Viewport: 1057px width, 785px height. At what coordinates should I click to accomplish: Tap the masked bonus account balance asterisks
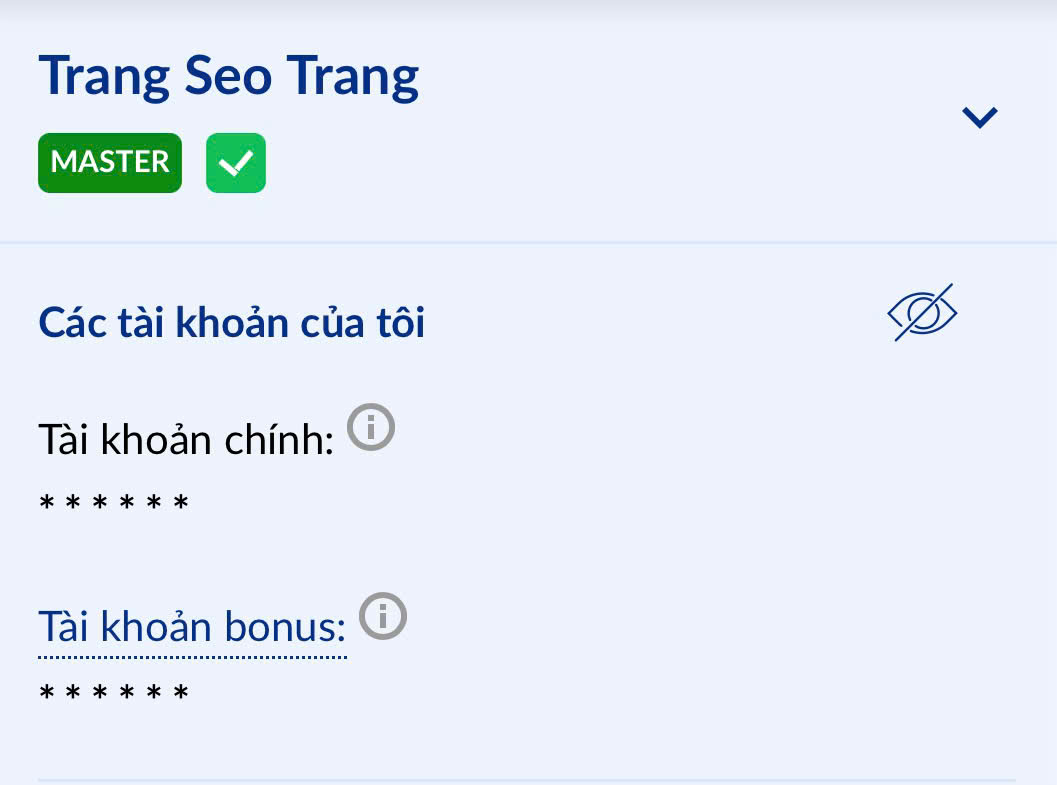click(114, 692)
